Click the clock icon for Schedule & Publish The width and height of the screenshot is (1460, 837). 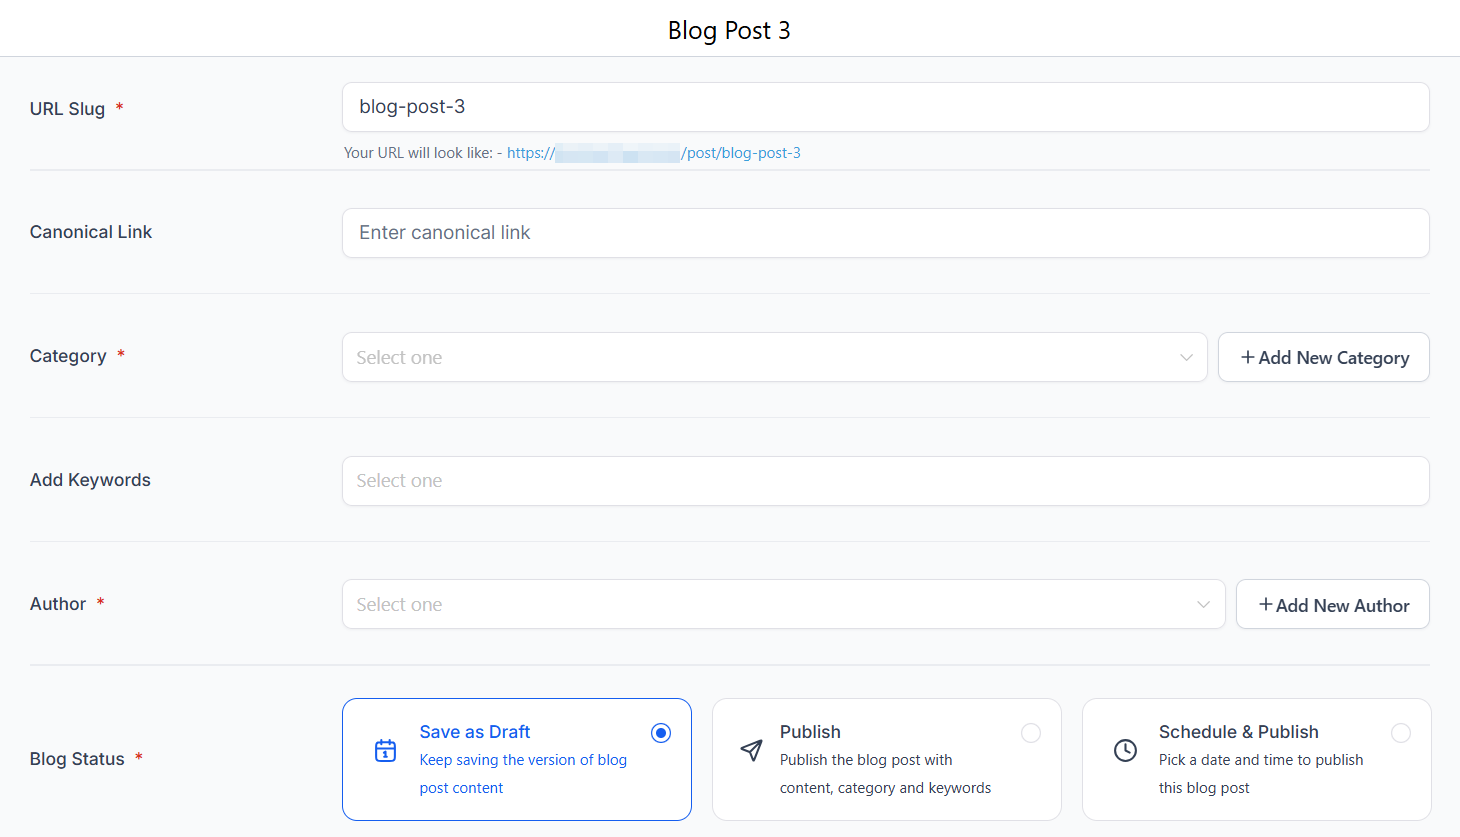pos(1125,751)
